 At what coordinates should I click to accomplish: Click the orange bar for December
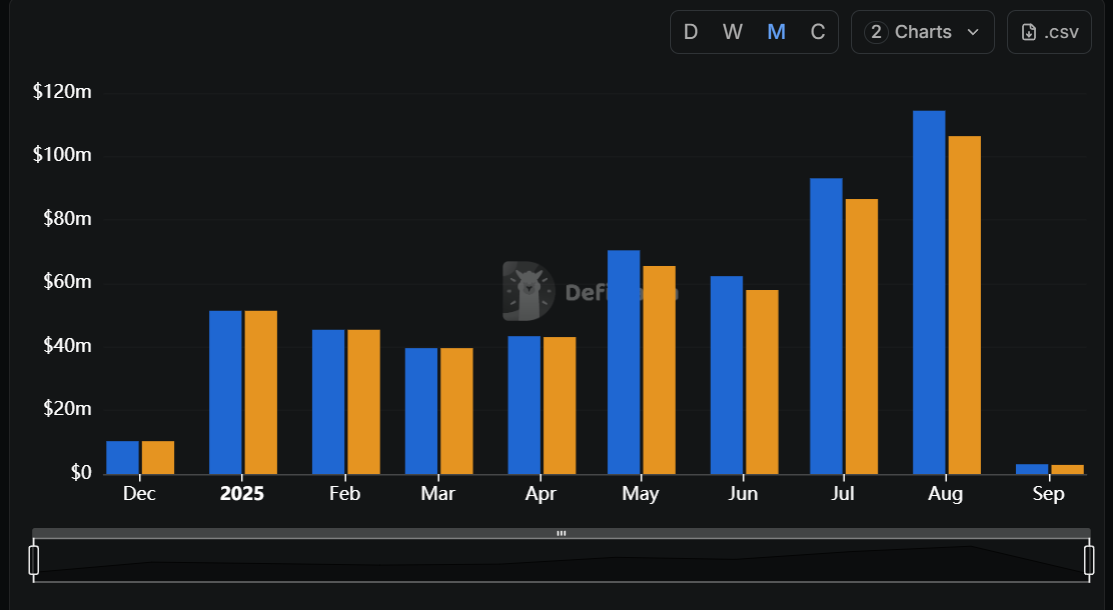pos(158,457)
